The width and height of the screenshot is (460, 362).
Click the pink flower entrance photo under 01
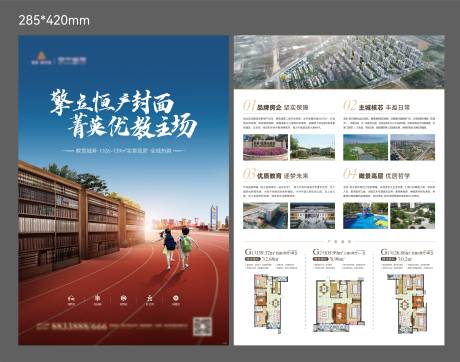[265, 147]
